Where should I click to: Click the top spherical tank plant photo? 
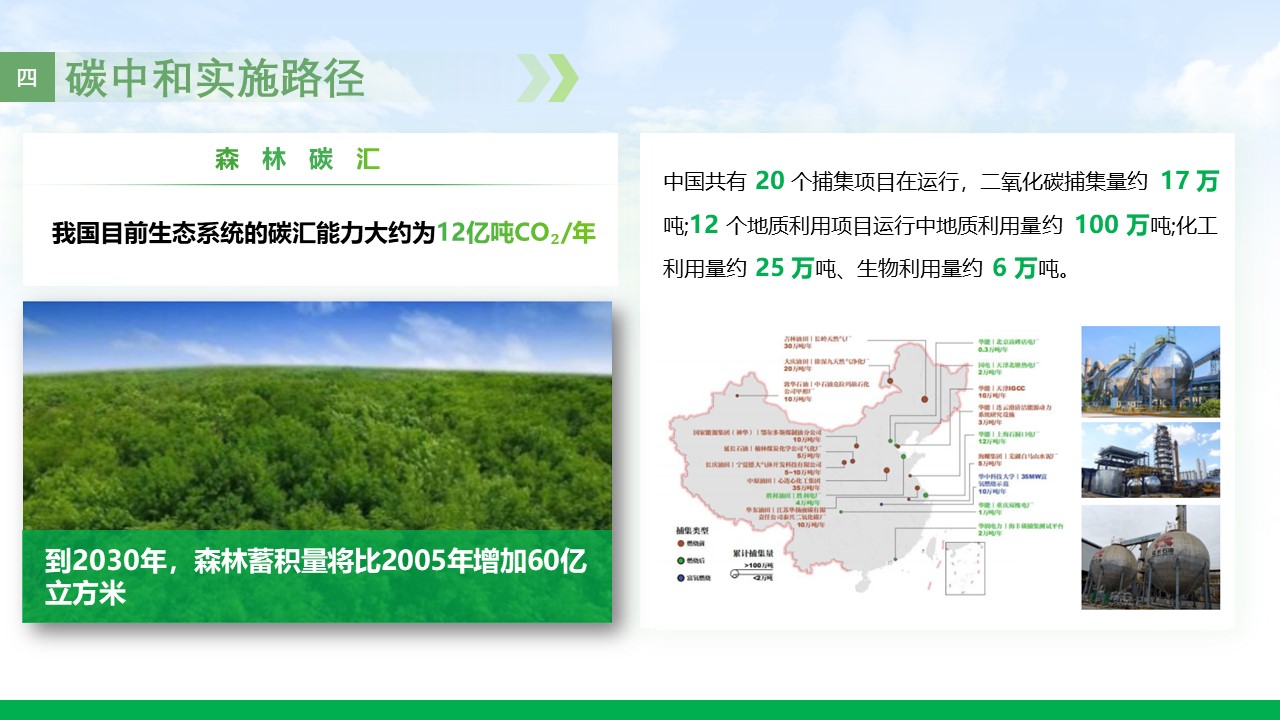pyautogui.click(x=1150, y=371)
